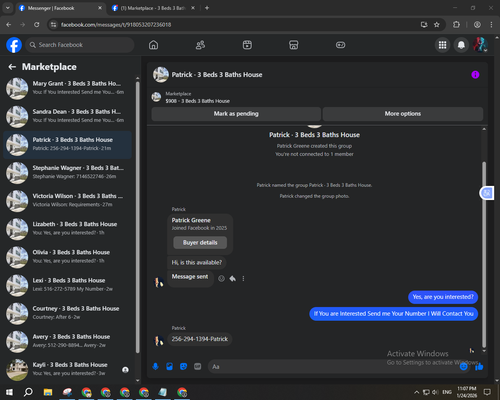Image resolution: width=500 pixels, height=400 pixels.
Task: Bookmark this page with star icon
Action: tap(437, 25)
